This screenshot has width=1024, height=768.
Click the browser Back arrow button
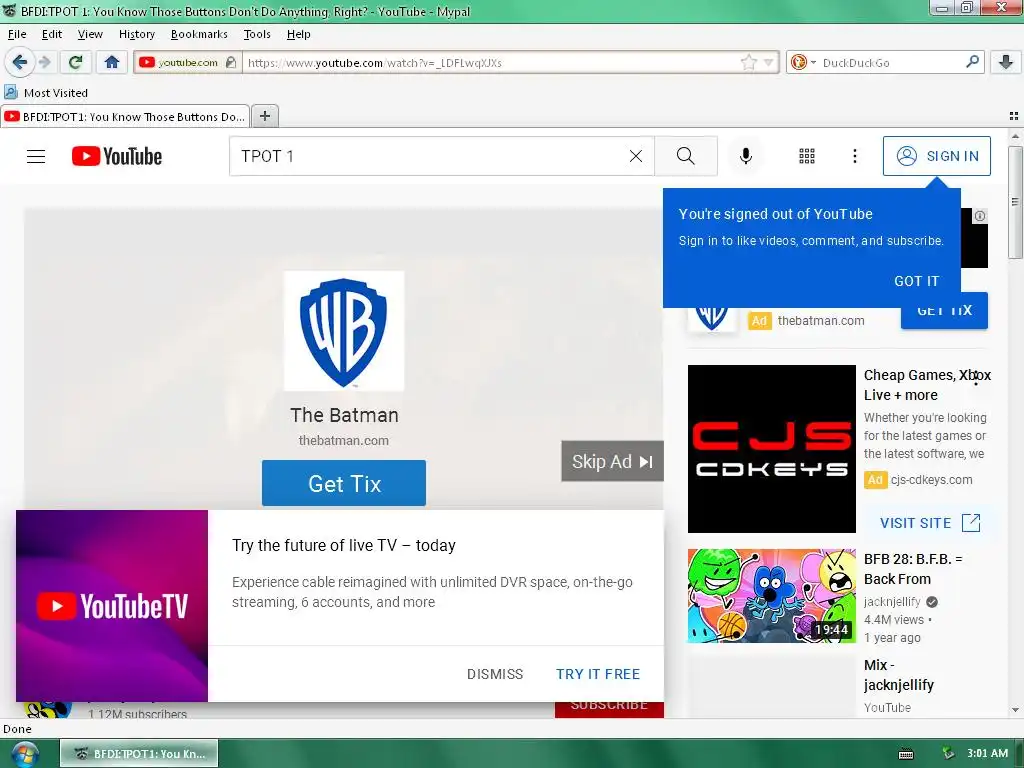[x=19, y=63]
